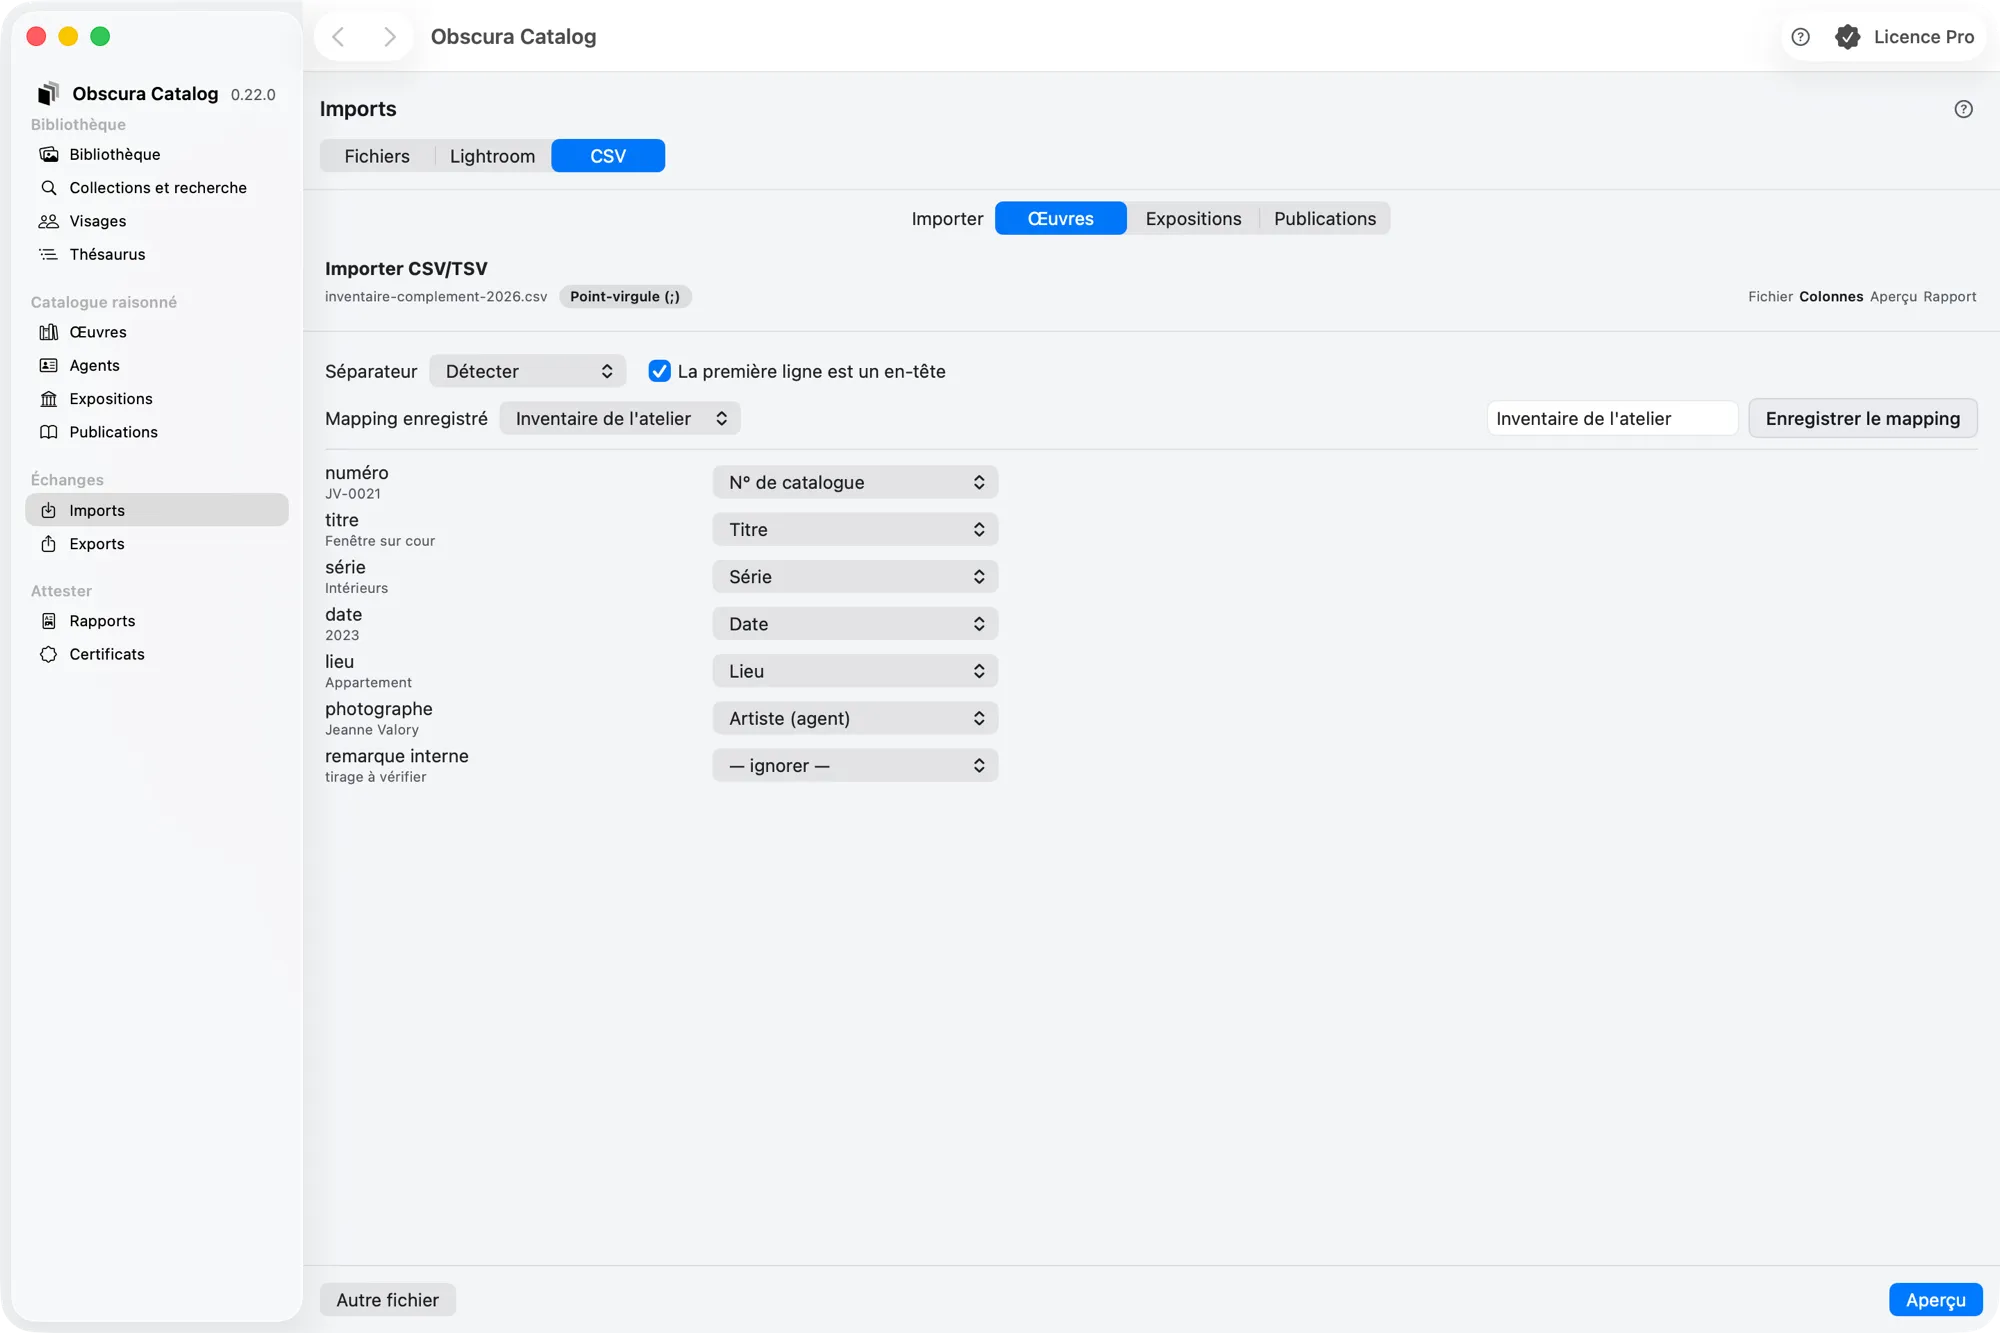This screenshot has height=1333, width=2000.
Task: Click the Autre fichier button
Action: coord(387,1299)
